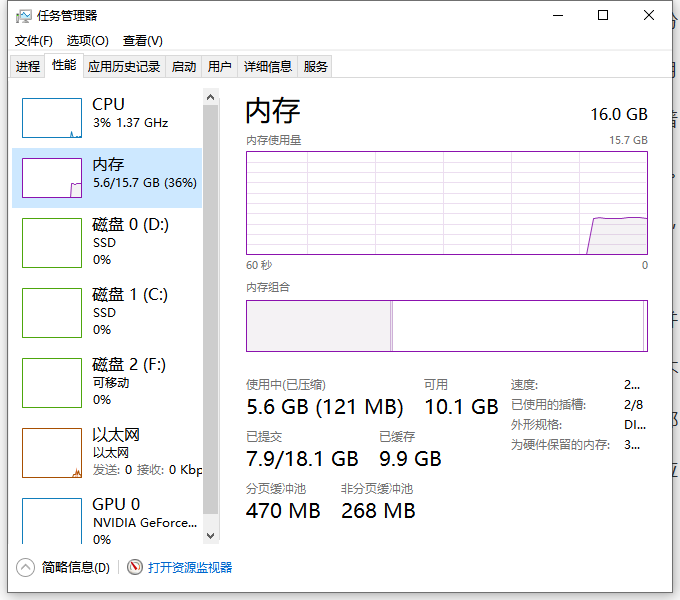Open the 选项(O) menu
The height and width of the screenshot is (600, 680).
[87, 41]
